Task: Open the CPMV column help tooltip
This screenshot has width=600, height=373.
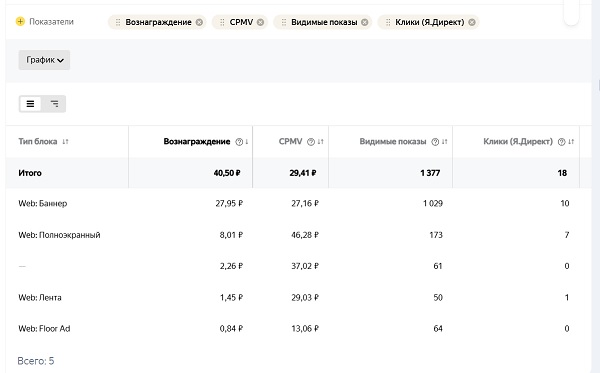Action: click(311, 142)
